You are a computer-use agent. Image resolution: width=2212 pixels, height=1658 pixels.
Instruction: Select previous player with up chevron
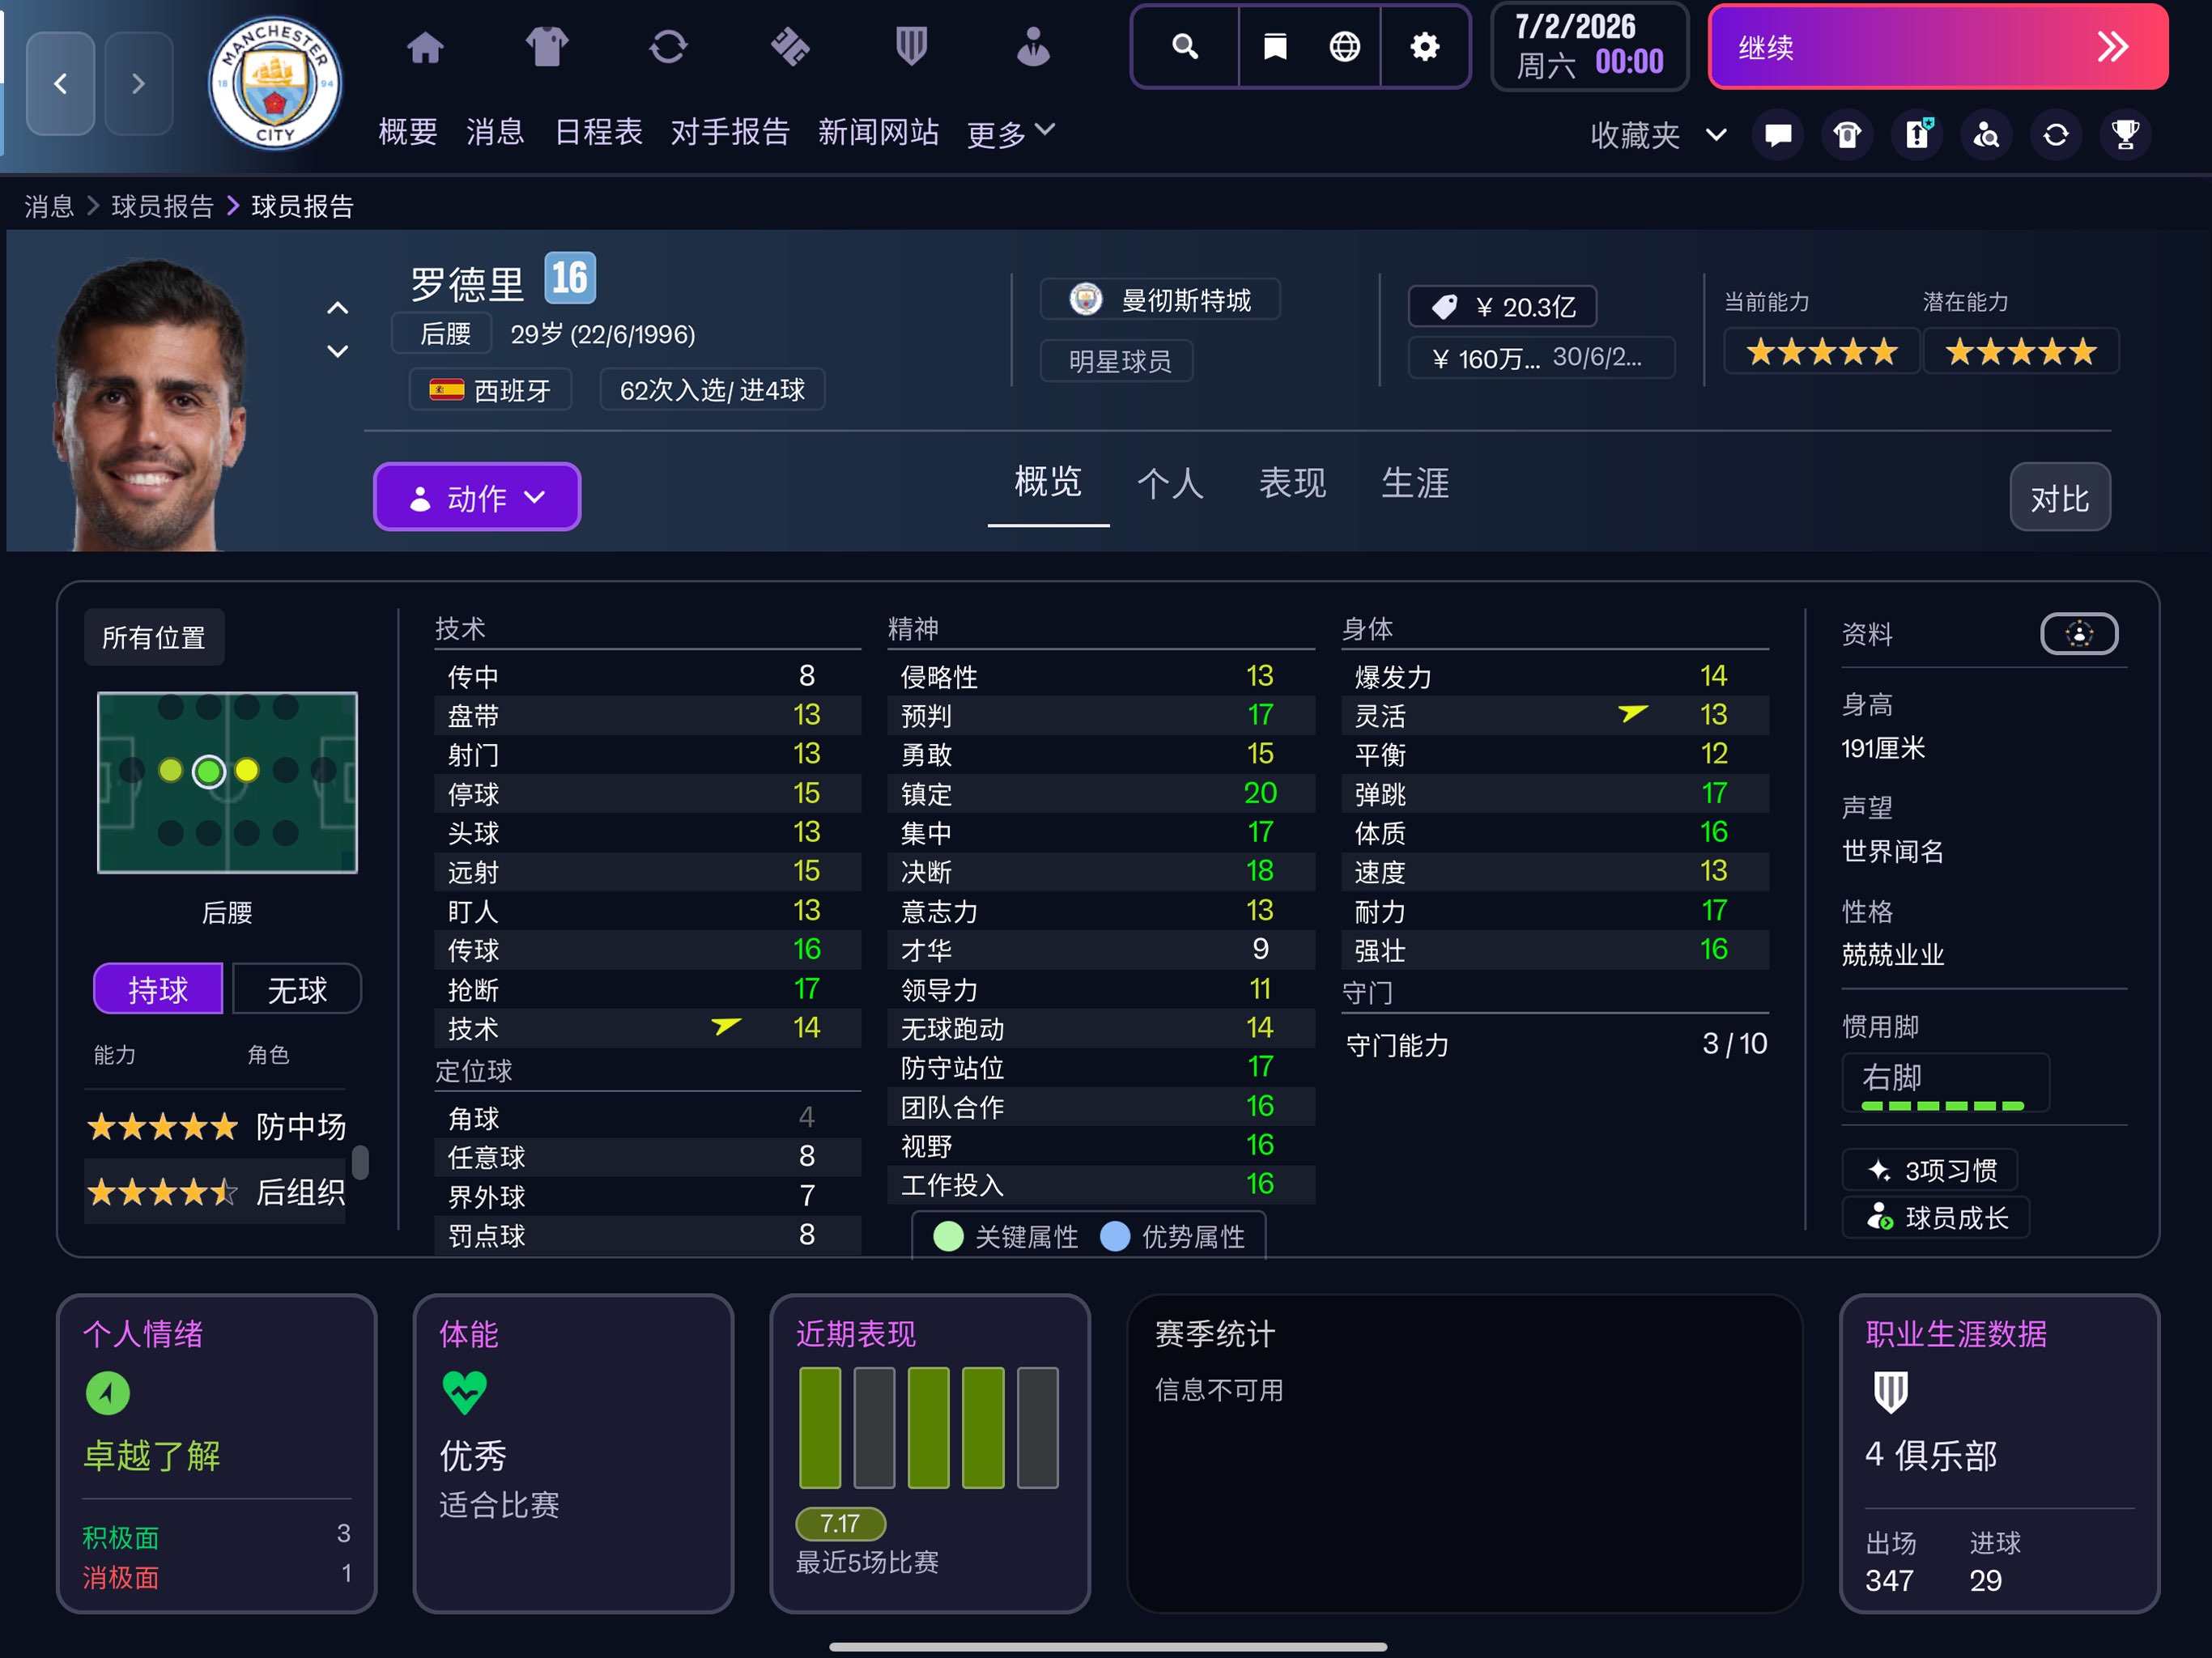[338, 308]
